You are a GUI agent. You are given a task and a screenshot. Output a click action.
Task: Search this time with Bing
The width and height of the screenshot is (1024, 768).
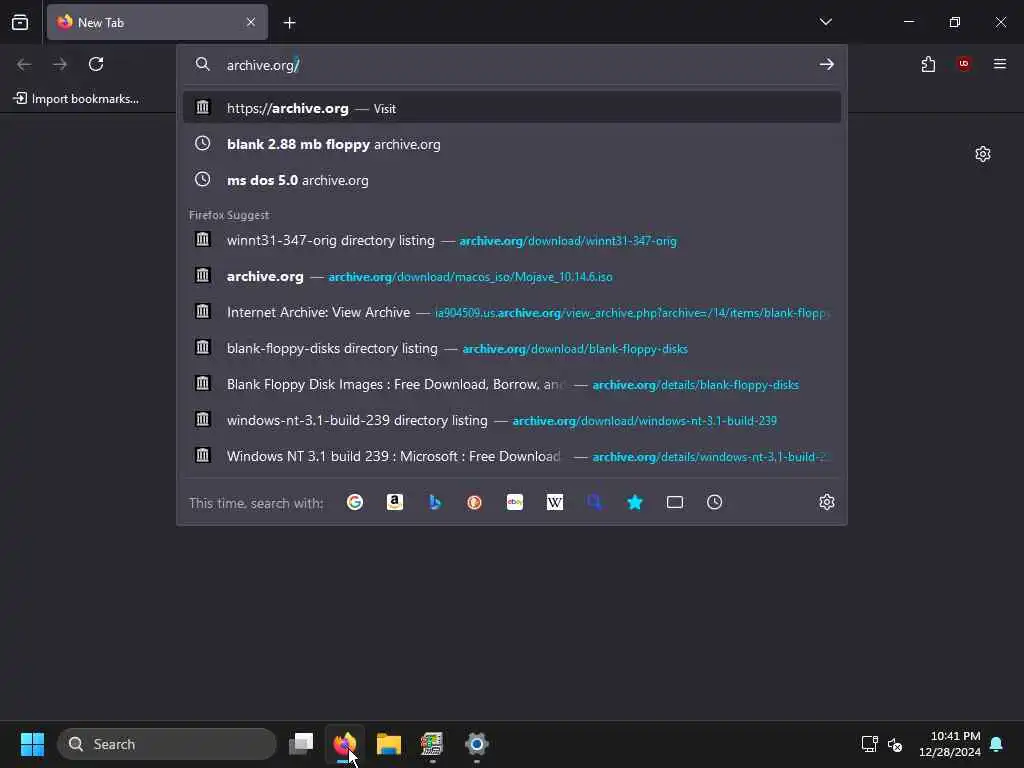pos(435,502)
